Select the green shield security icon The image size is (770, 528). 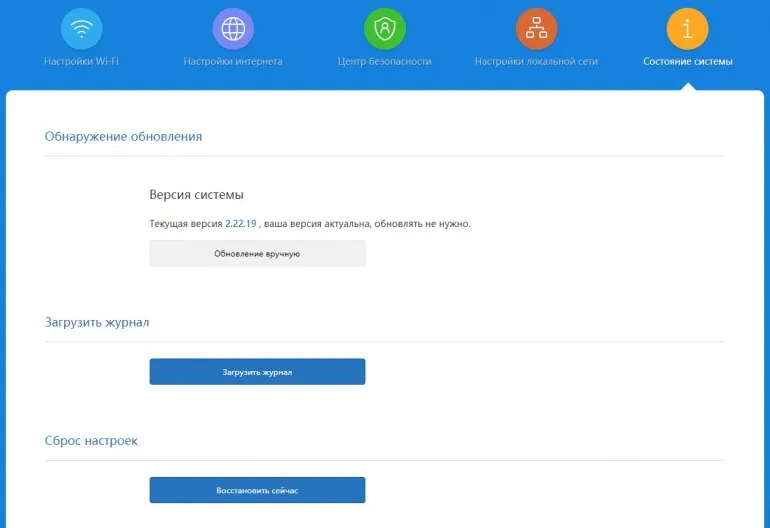(384, 28)
